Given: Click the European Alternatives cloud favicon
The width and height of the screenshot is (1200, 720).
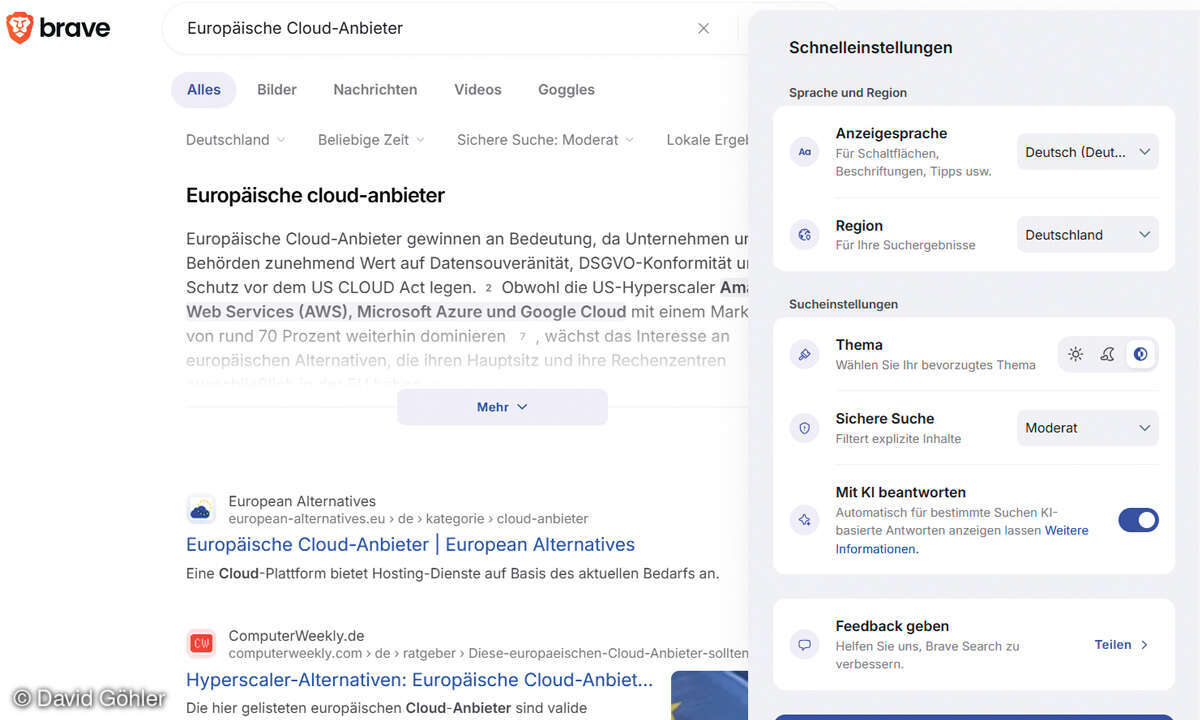Looking at the screenshot, I should pos(201,509).
